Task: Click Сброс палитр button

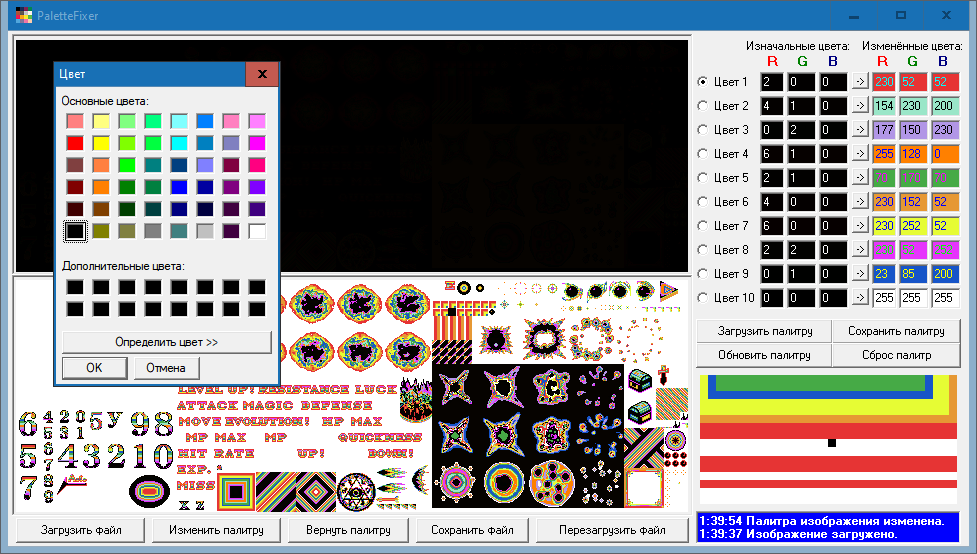Action: point(896,355)
